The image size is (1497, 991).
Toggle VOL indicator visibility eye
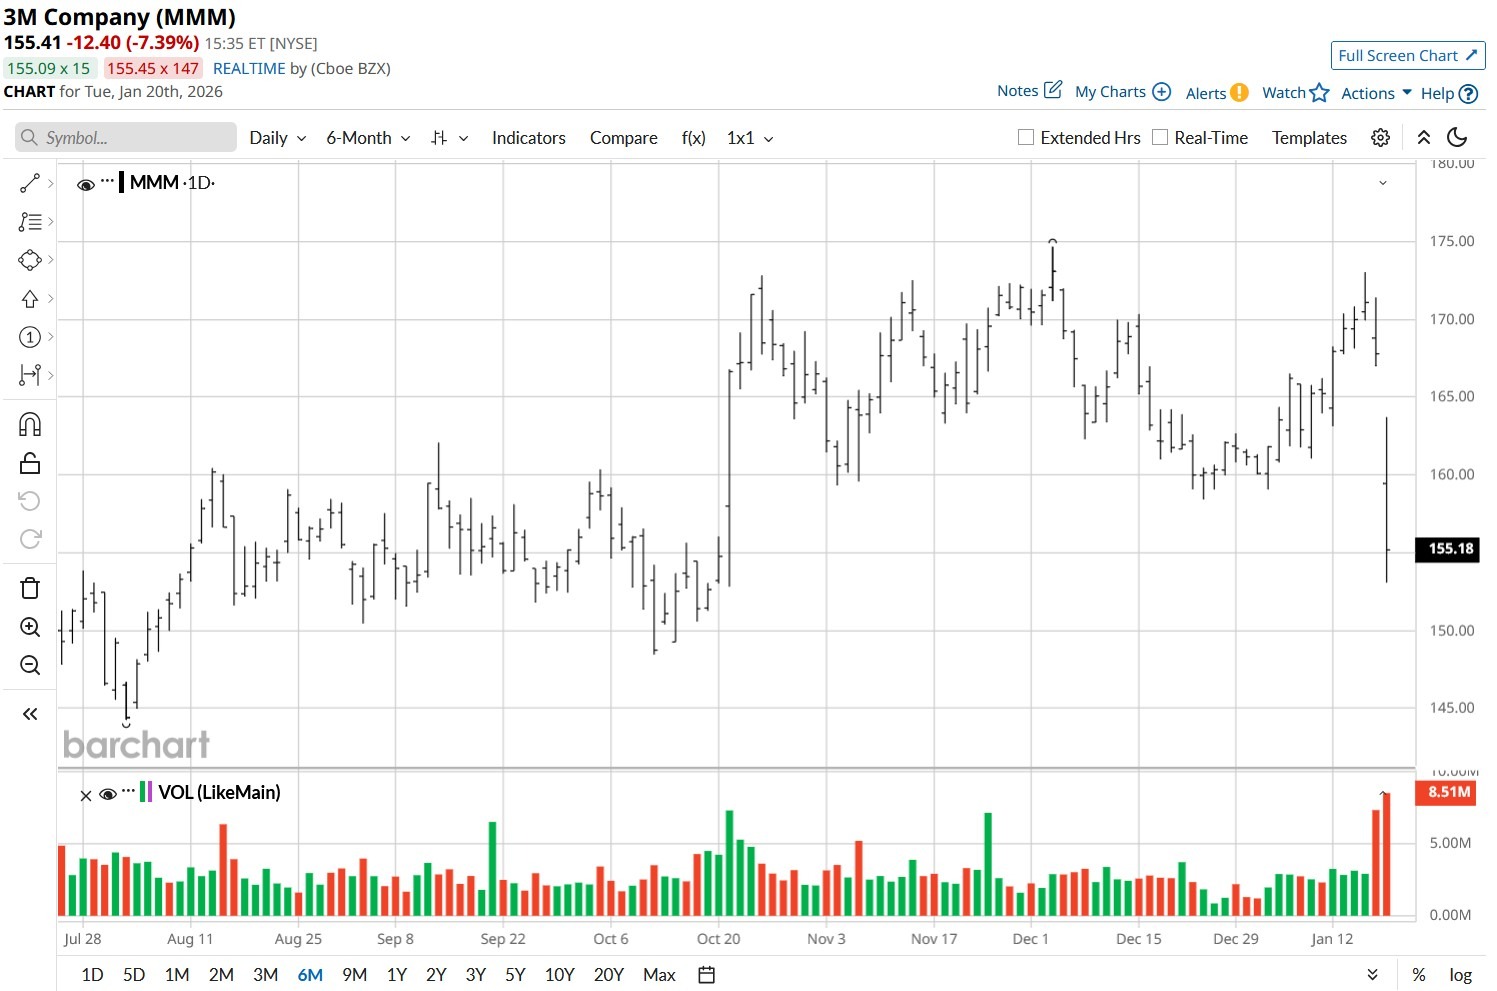click(108, 794)
